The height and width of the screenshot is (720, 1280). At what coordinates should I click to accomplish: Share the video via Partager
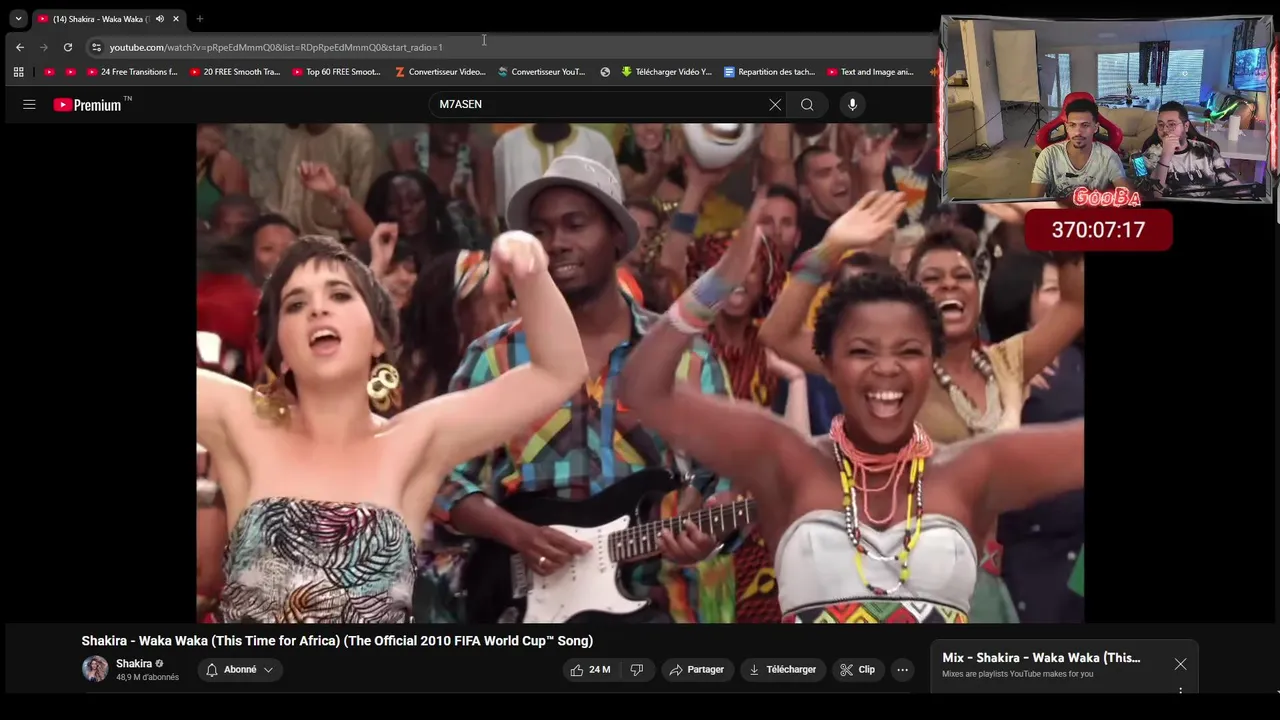point(697,670)
